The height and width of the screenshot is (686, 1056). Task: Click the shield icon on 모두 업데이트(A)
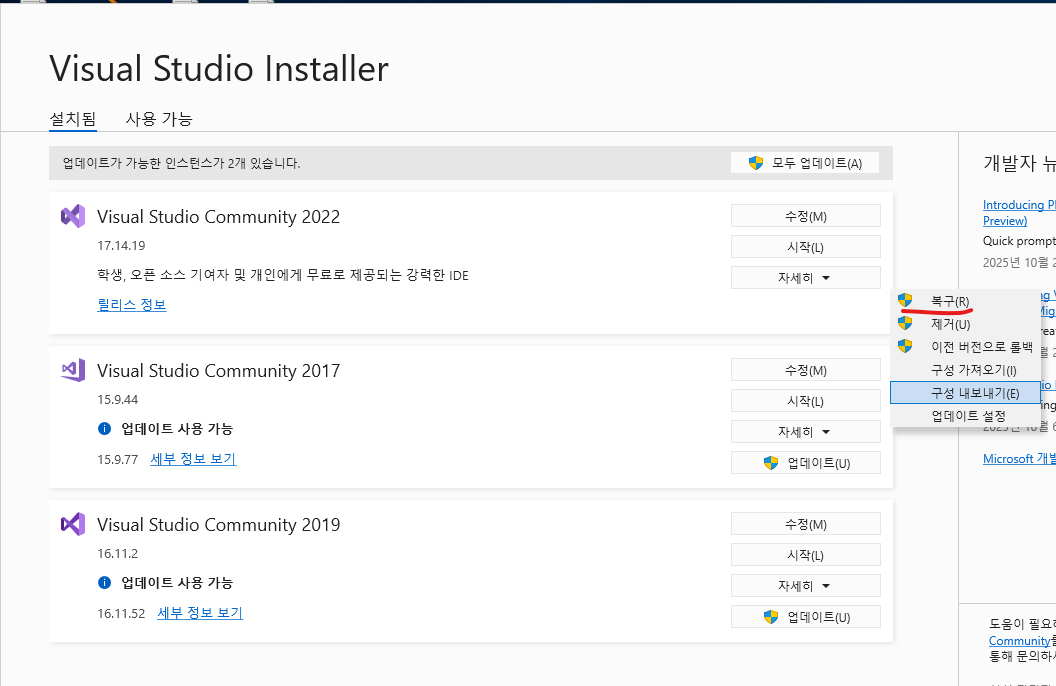point(756,163)
